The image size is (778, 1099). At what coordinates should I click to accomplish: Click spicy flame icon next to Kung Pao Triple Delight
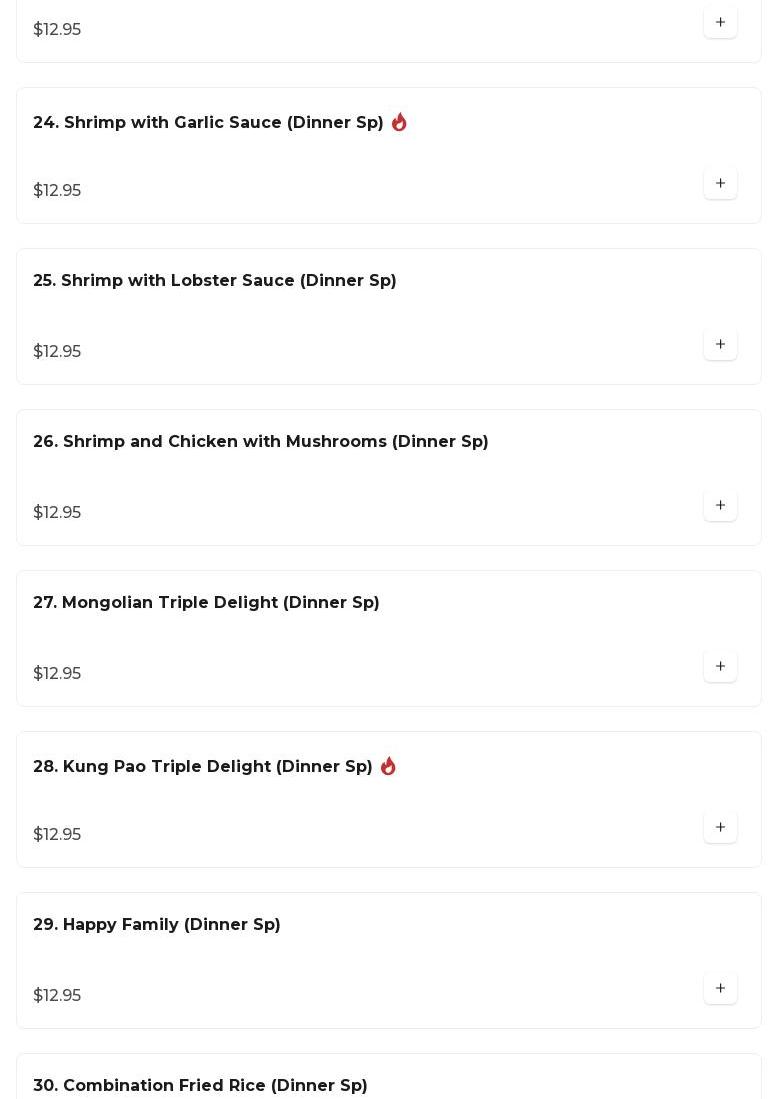388,766
